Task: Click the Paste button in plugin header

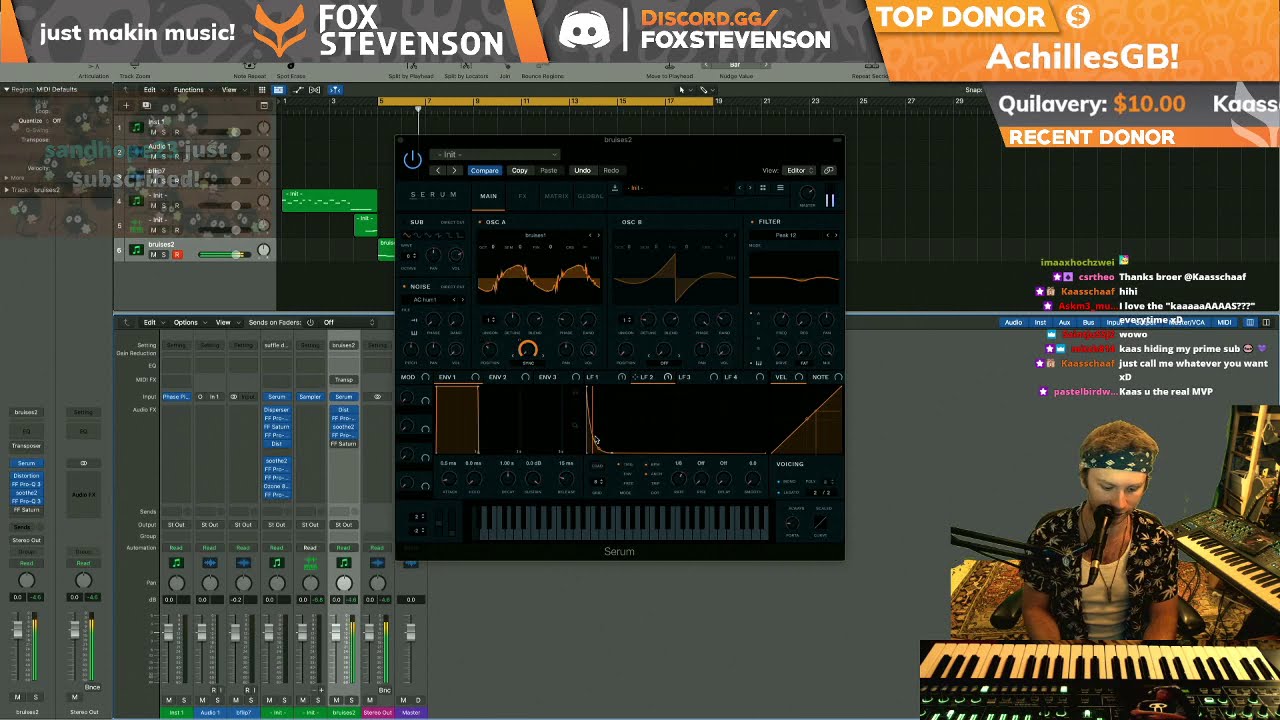Action: coord(549,170)
